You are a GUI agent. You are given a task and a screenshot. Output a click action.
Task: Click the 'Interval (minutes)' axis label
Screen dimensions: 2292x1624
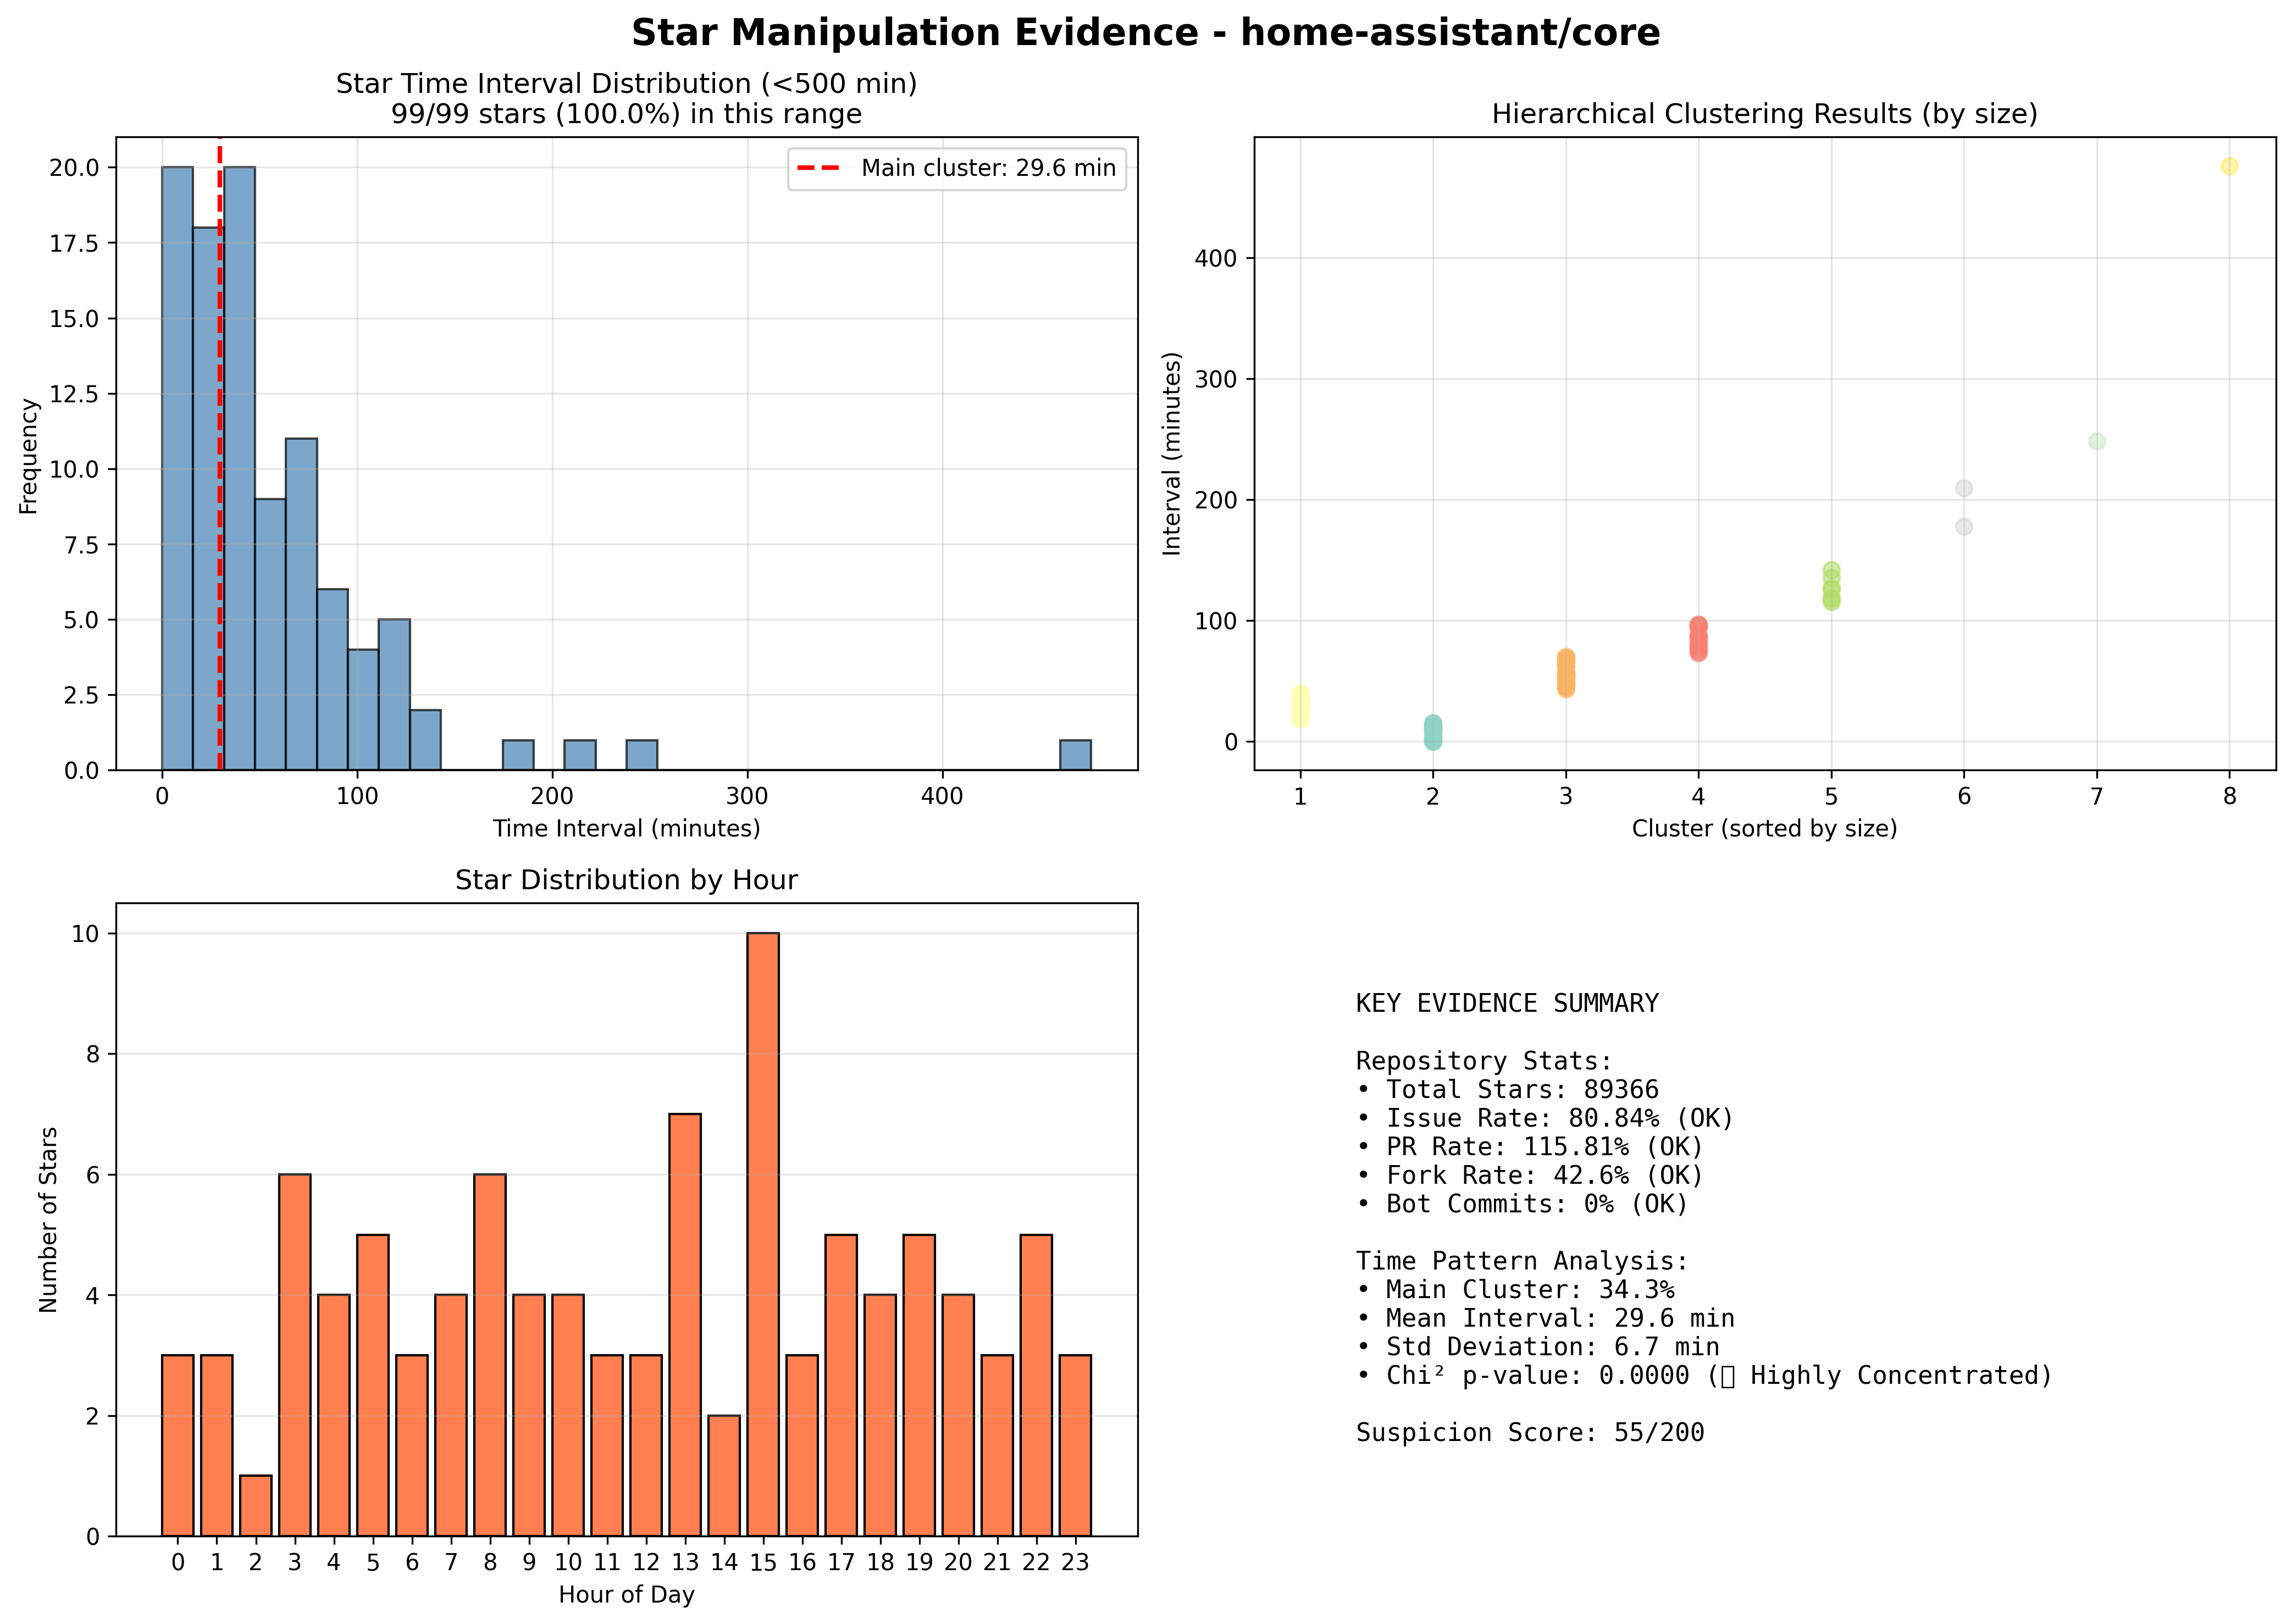(1172, 453)
